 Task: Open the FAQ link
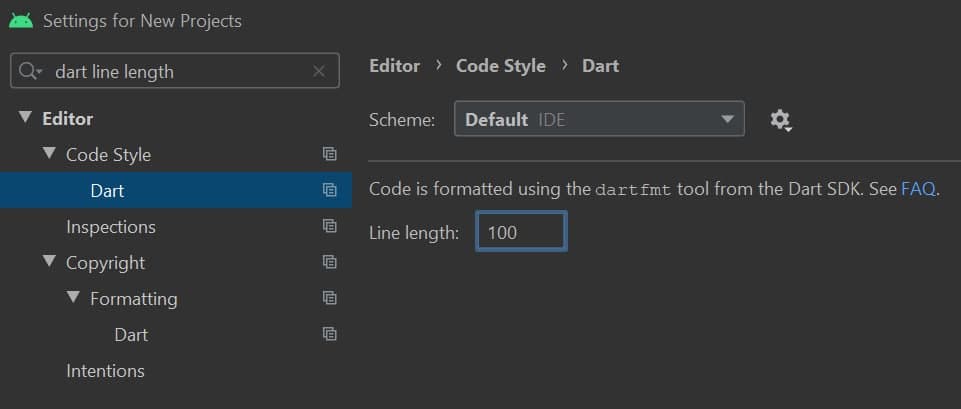(918, 189)
